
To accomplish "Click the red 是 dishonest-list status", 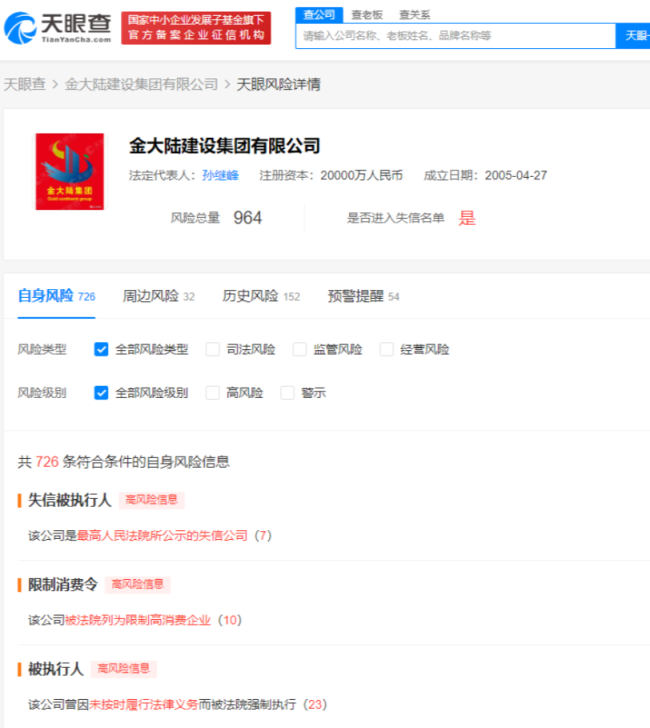I will 467,218.
